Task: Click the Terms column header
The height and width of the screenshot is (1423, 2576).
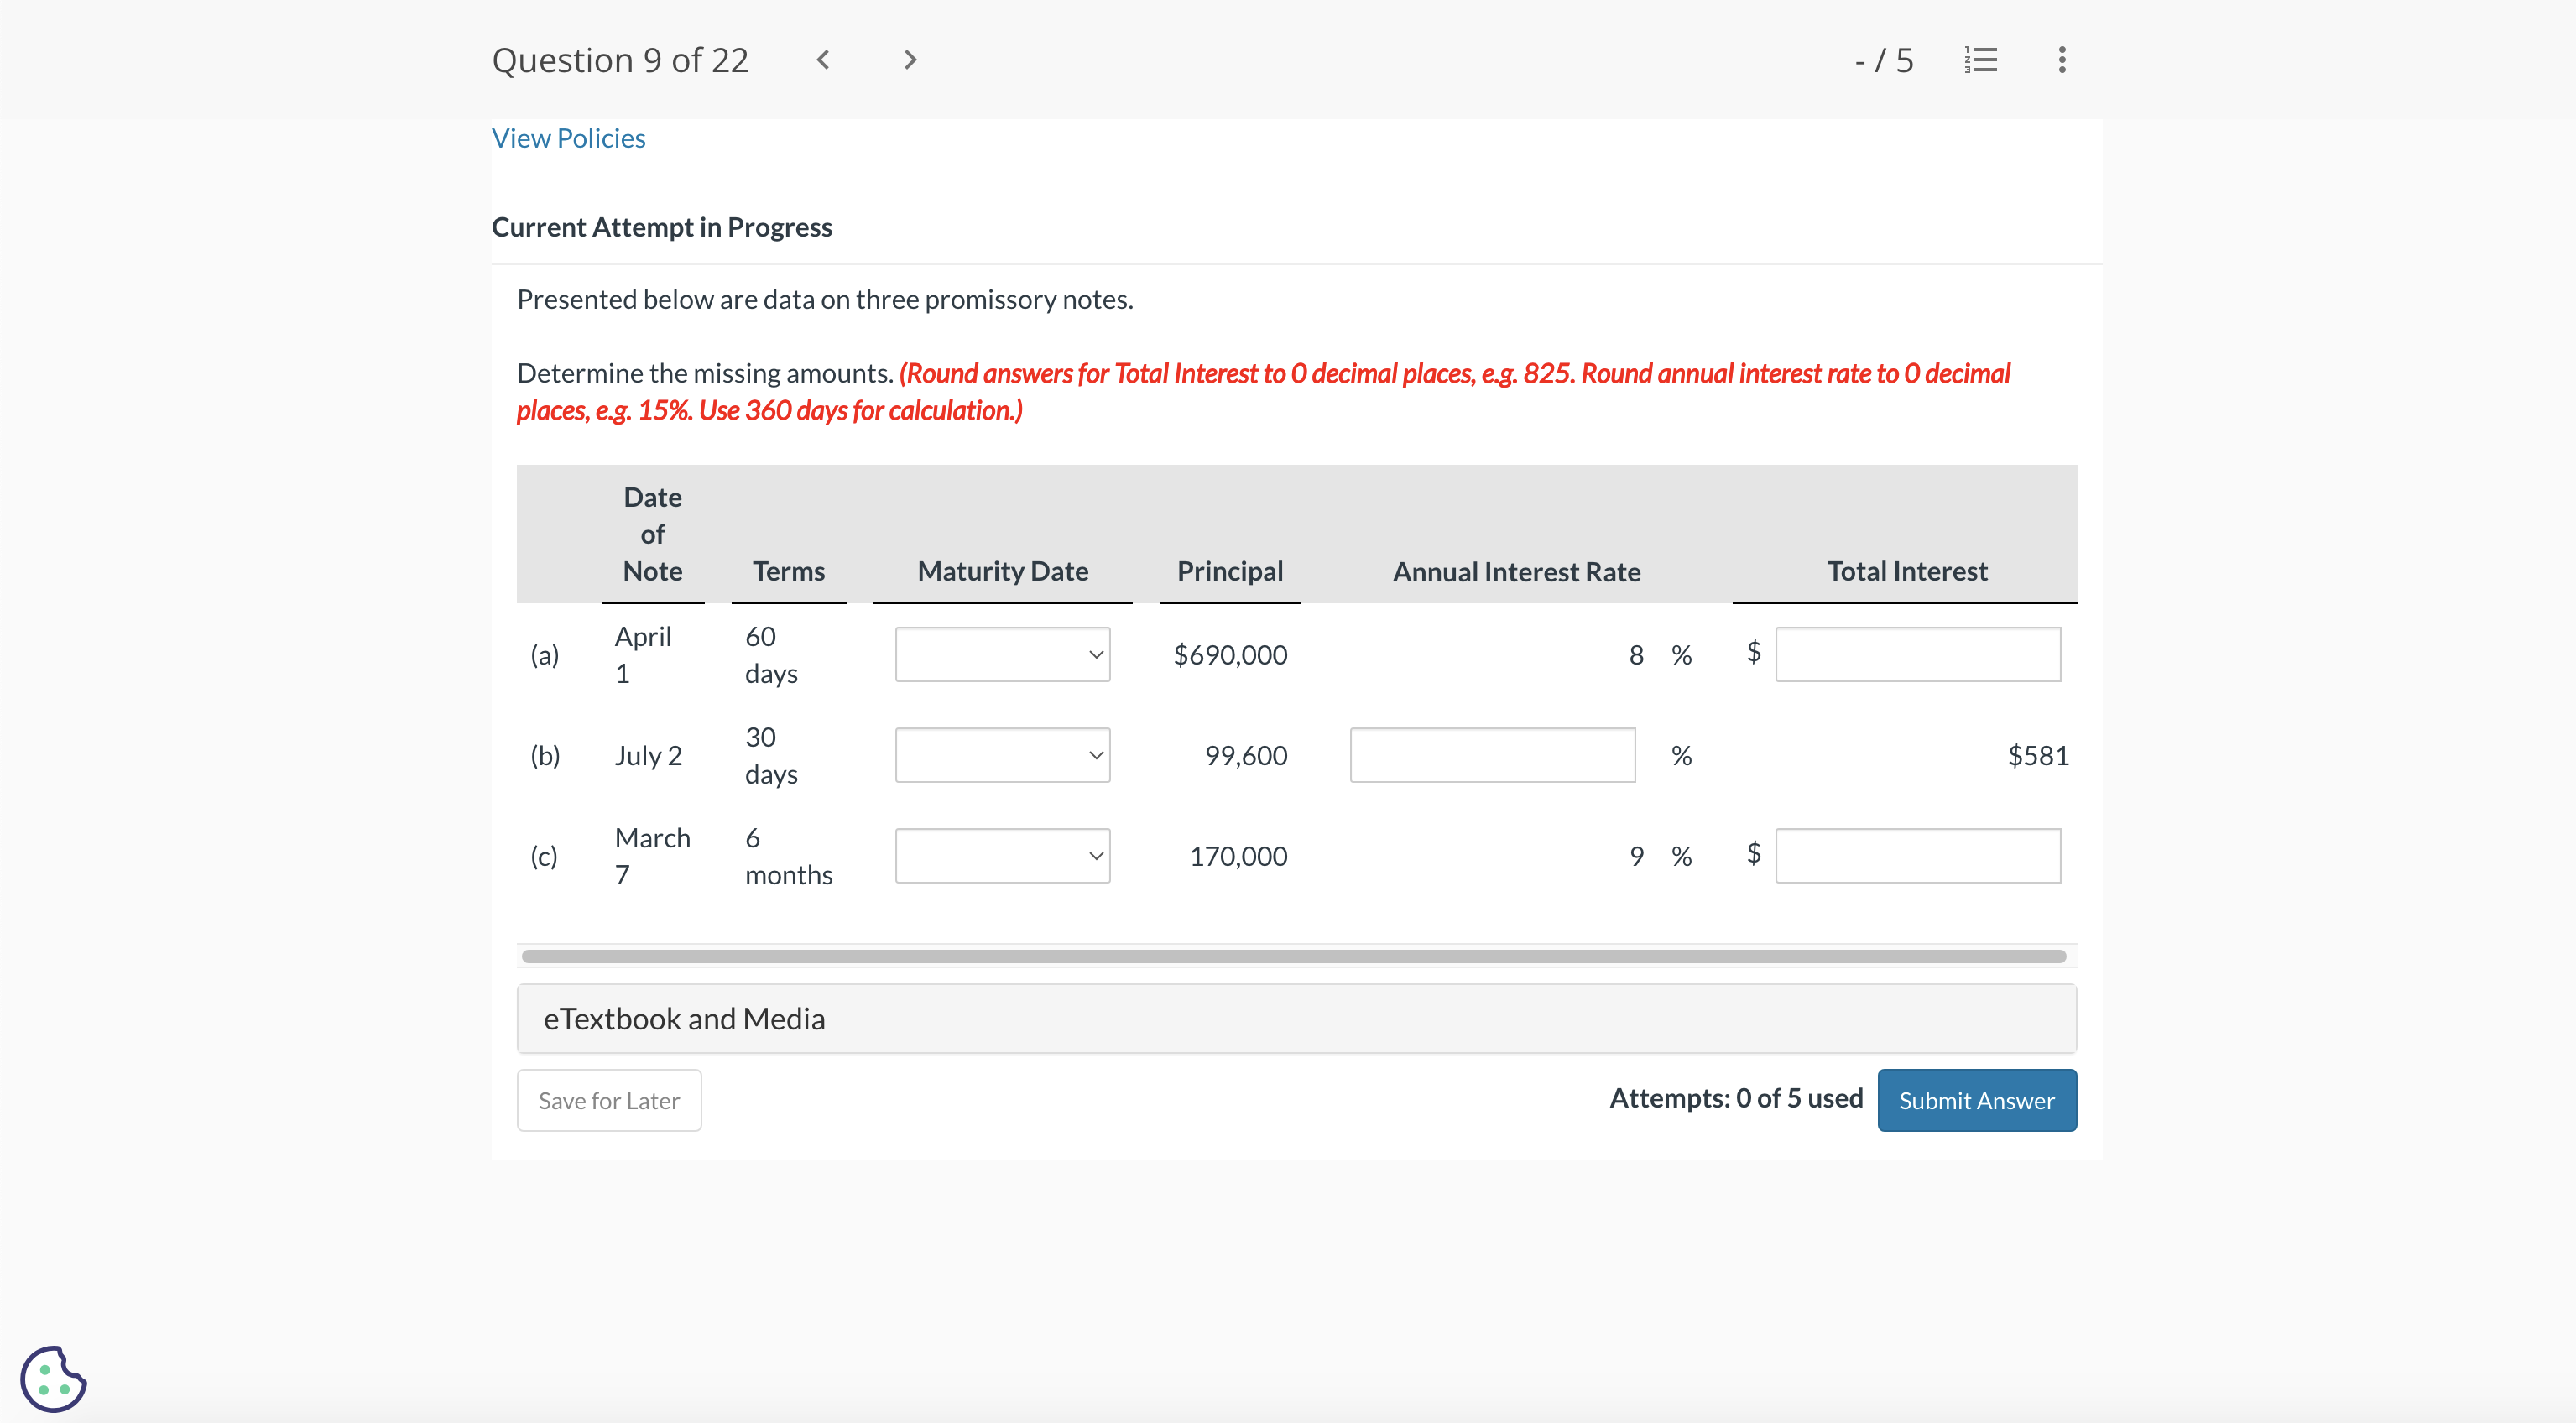Action: 788,571
